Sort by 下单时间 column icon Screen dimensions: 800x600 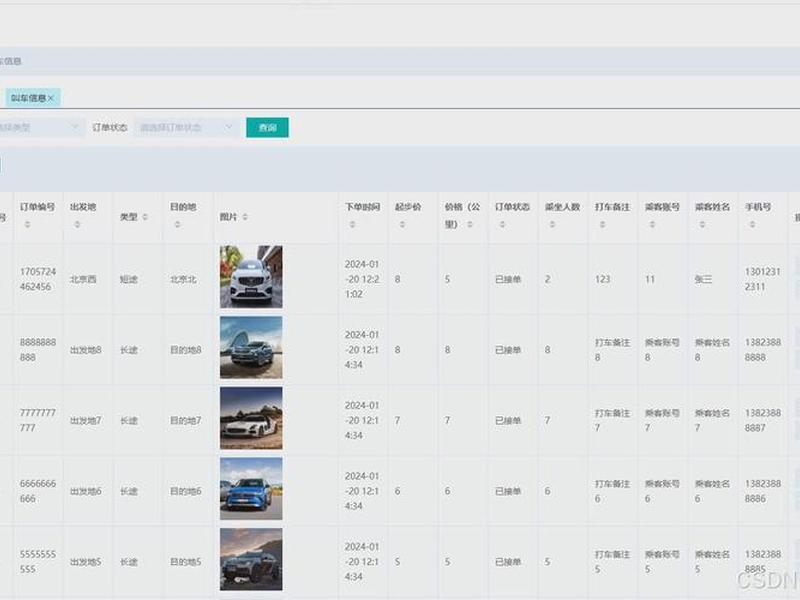(353, 224)
